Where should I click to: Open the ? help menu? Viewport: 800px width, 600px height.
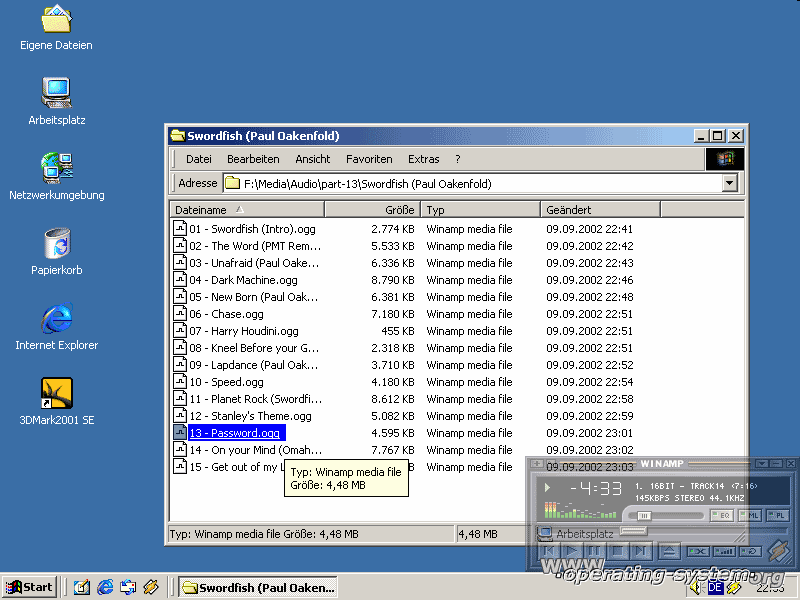pos(458,159)
